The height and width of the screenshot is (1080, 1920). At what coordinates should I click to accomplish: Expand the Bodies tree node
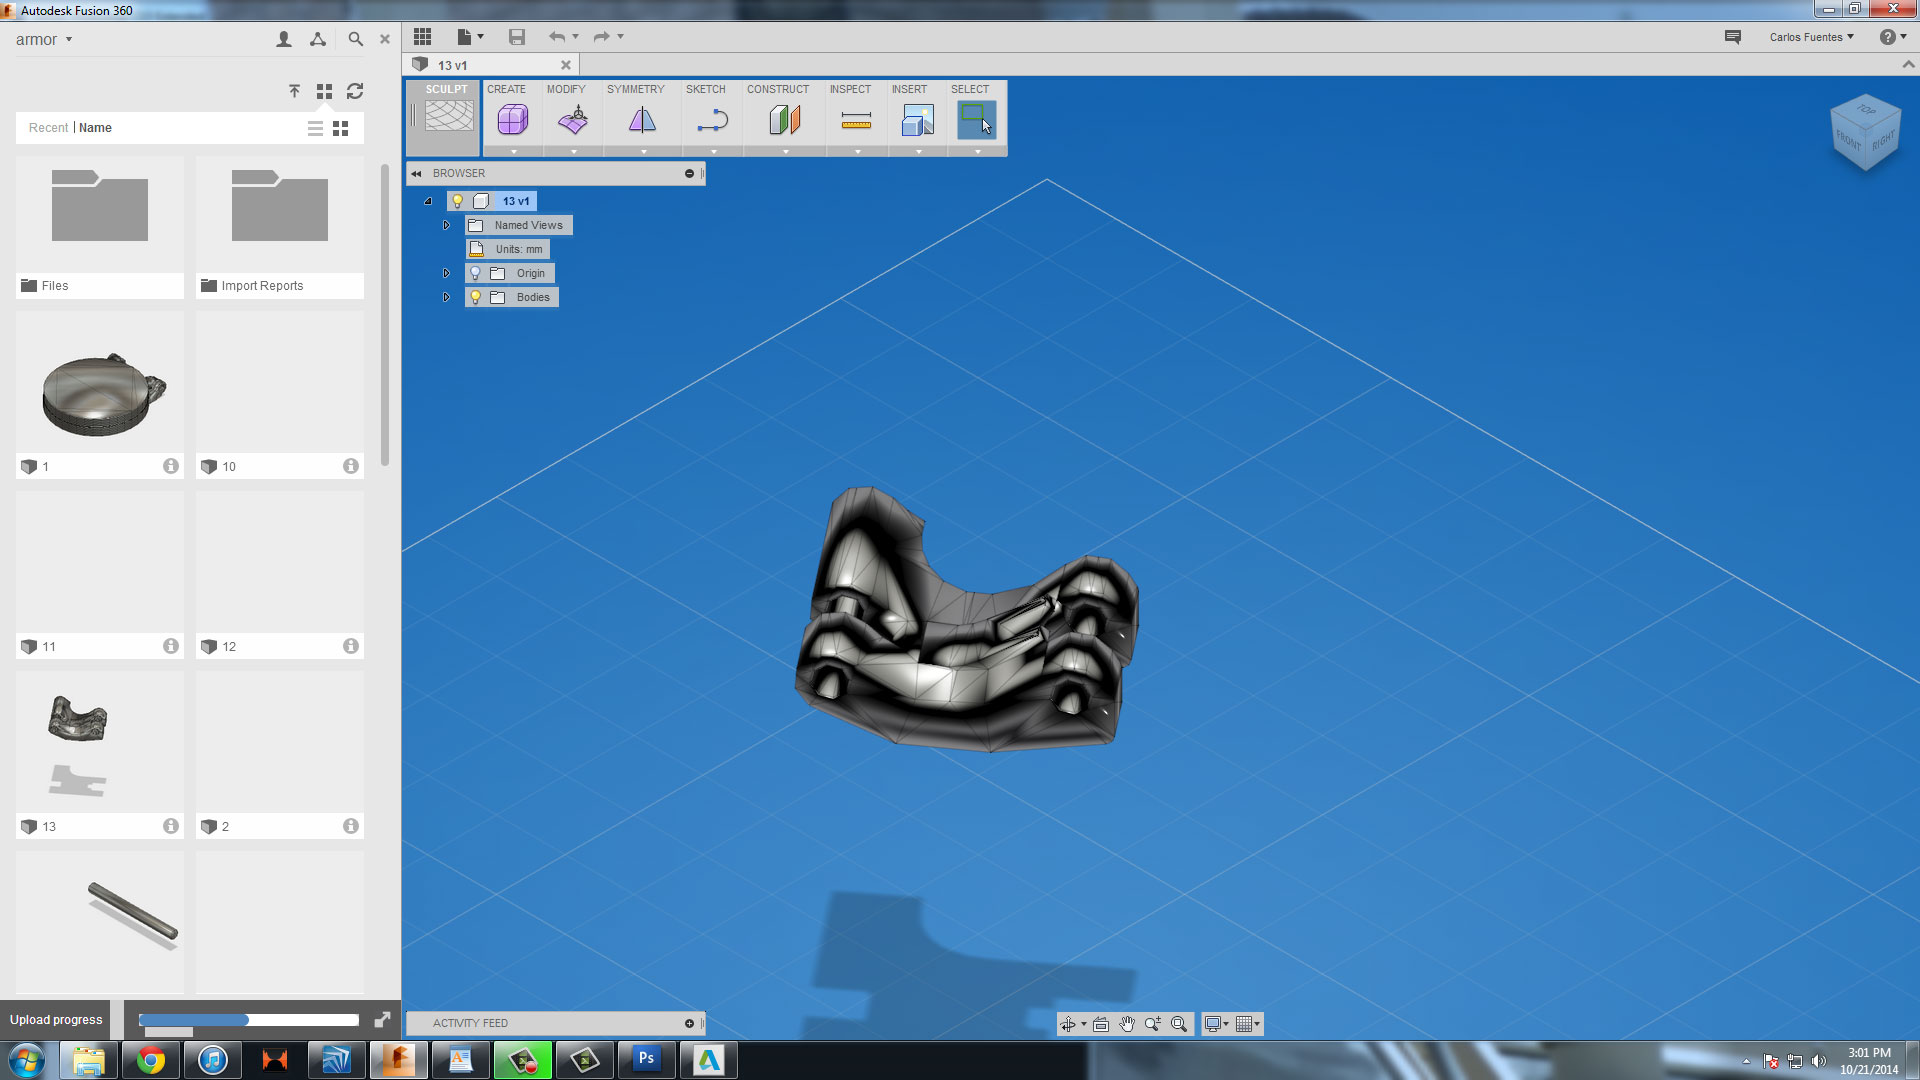click(446, 297)
